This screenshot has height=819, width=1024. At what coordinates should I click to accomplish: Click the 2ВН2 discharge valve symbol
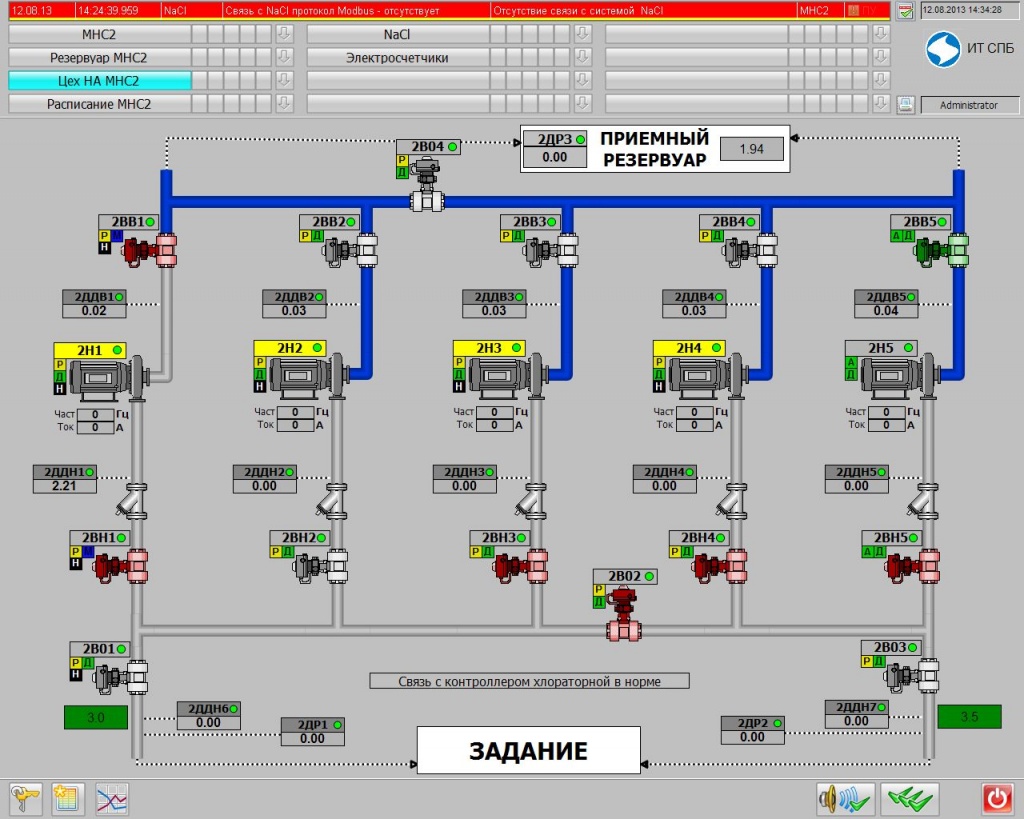point(321,566)
